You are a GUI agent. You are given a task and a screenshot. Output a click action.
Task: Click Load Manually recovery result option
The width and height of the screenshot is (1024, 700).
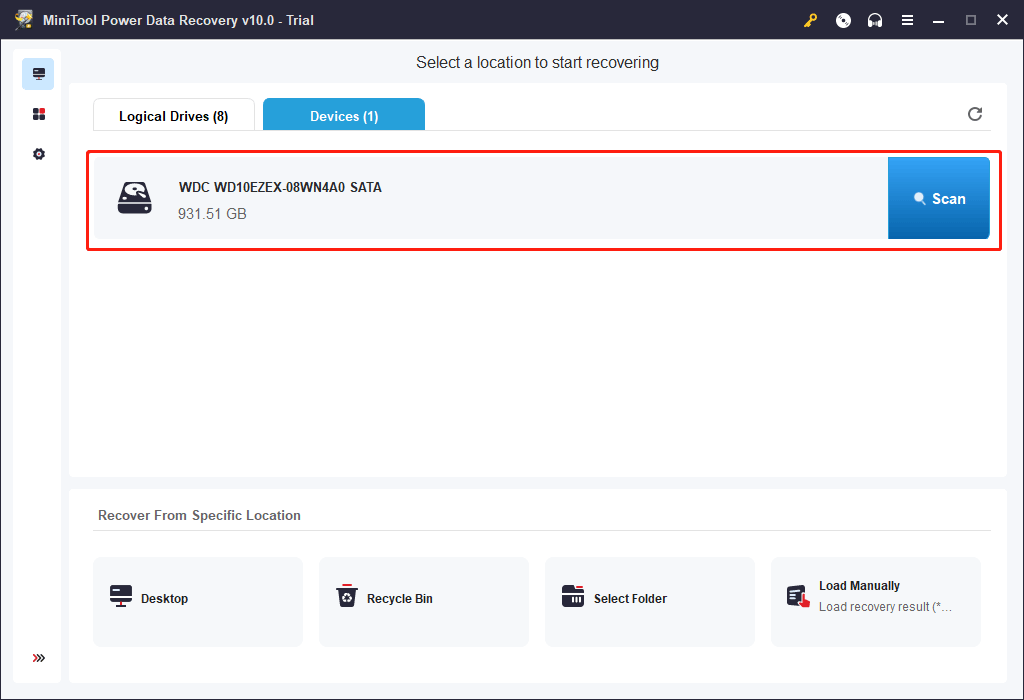[876, 601]
